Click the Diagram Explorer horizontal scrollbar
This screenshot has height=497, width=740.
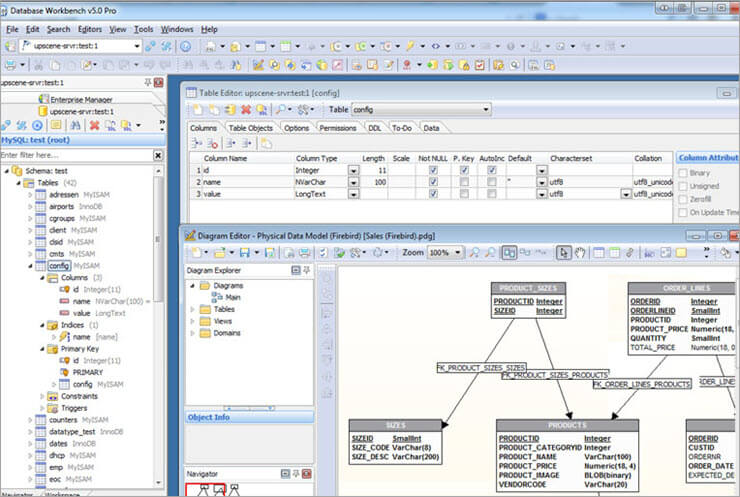(249, 408)
